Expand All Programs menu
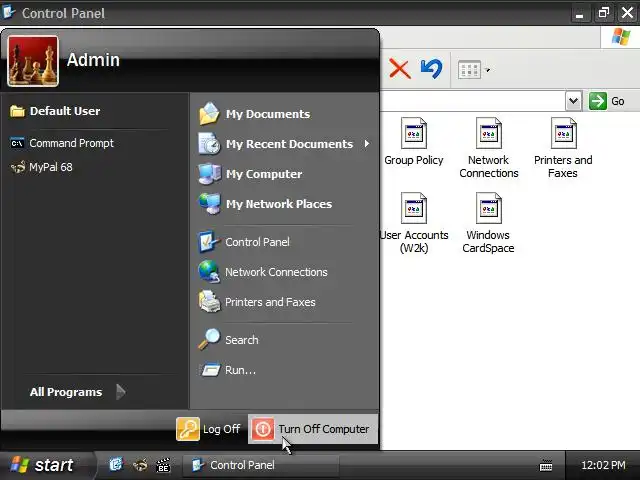The height and width of the screenshot is (480, 640). point(78,392)
